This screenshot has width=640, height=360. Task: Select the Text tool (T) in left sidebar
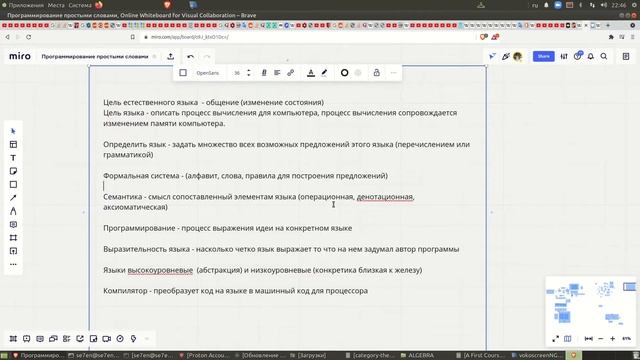coord(13,158)
